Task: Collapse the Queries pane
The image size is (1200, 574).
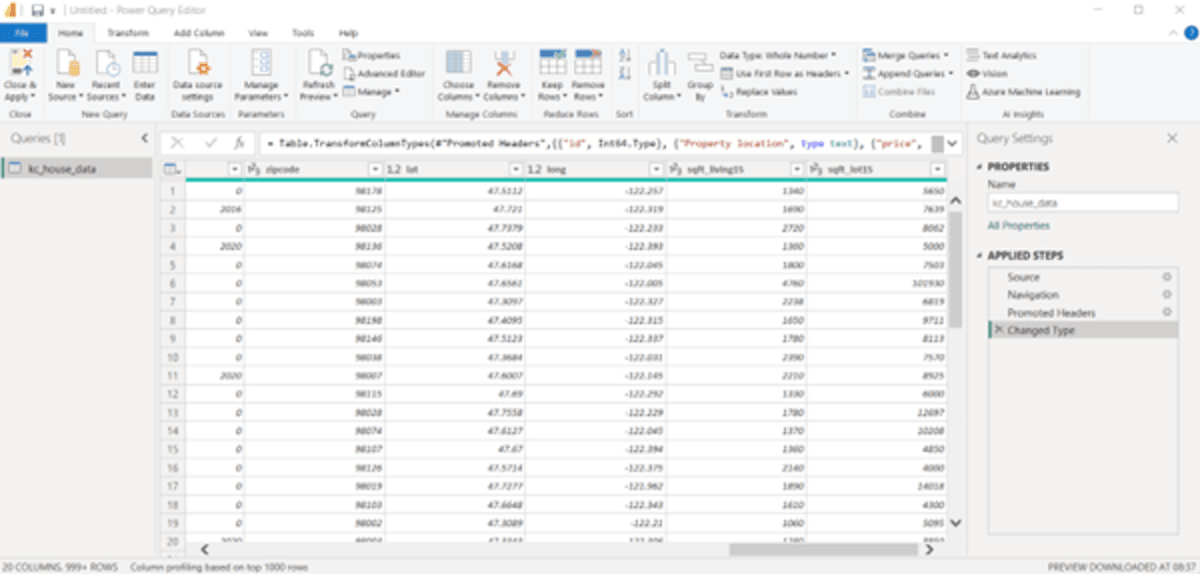Action: 144,138
